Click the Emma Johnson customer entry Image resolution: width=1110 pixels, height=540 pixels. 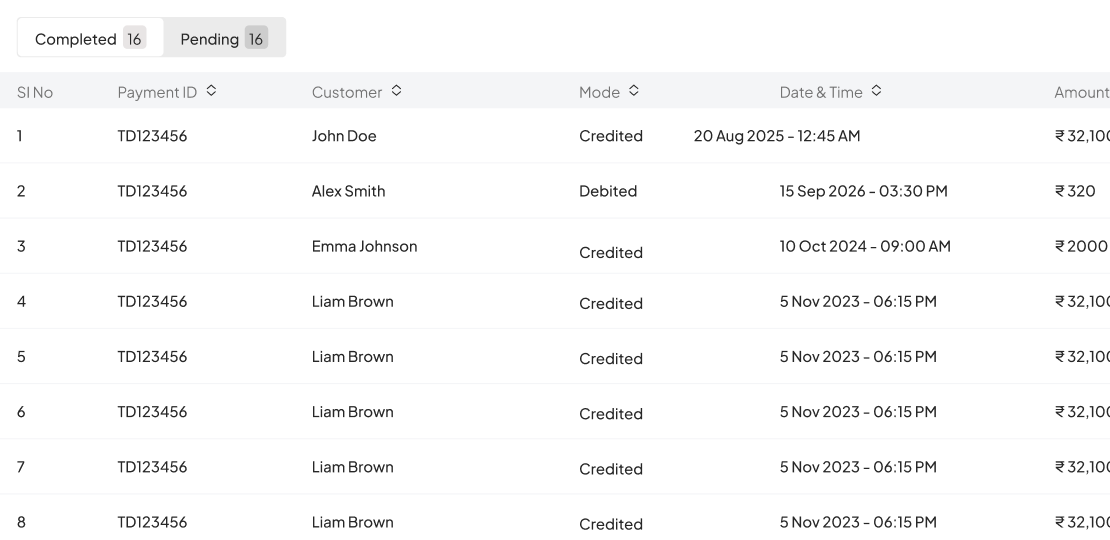364,246
